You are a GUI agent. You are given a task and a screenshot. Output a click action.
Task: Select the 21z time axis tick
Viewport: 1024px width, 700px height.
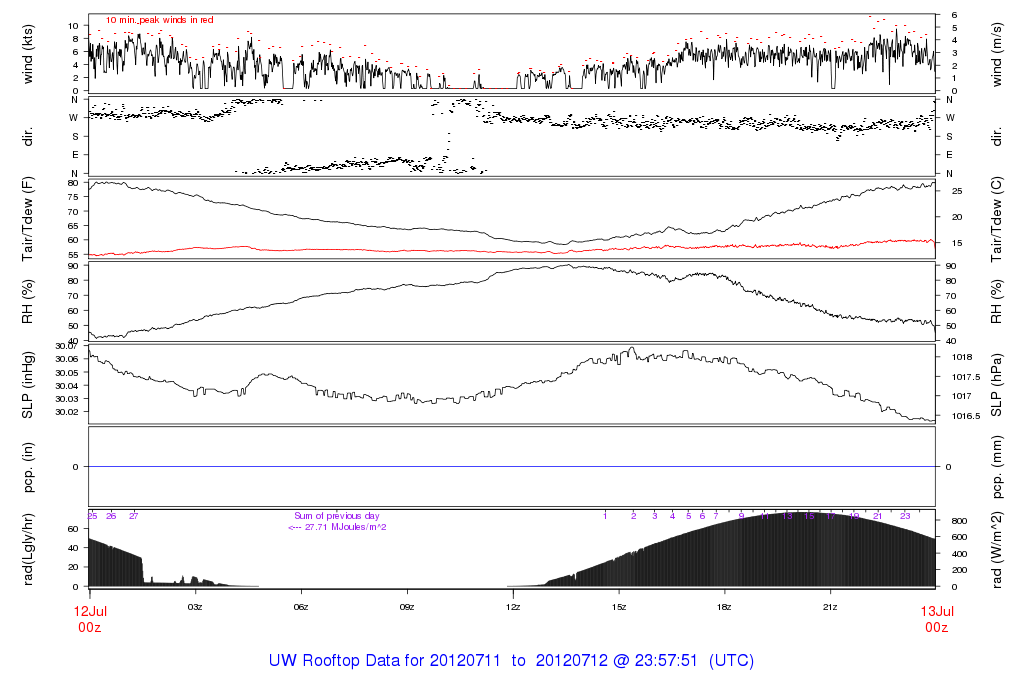click(830, 607)
